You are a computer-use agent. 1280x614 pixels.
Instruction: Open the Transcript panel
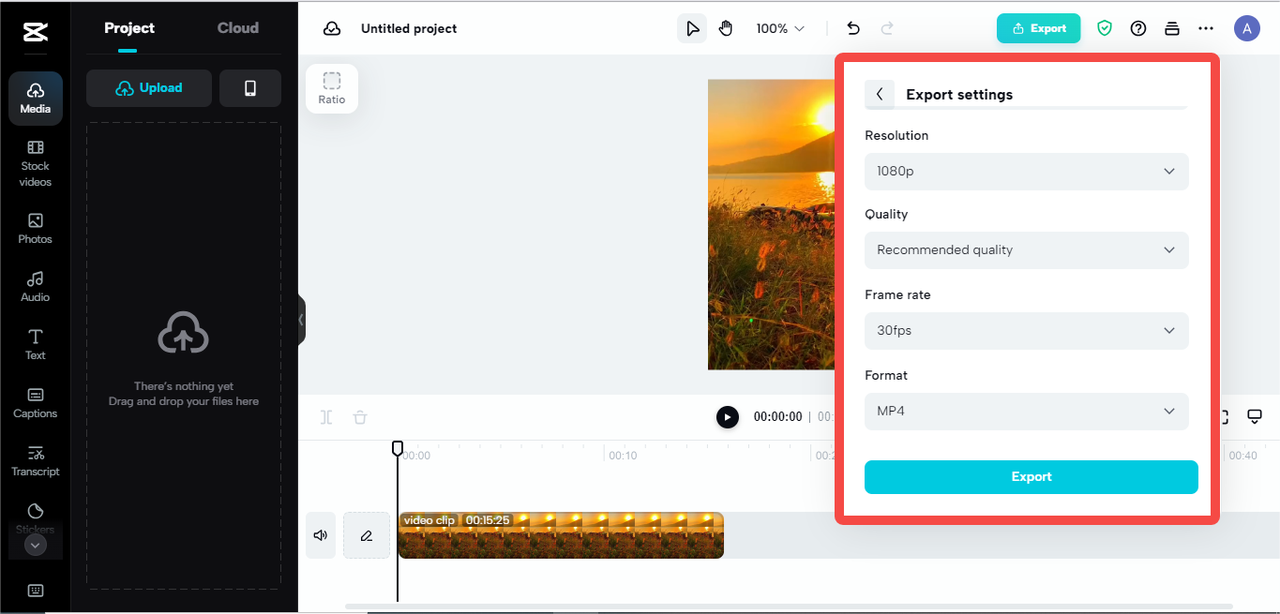(x=35, y=460)
